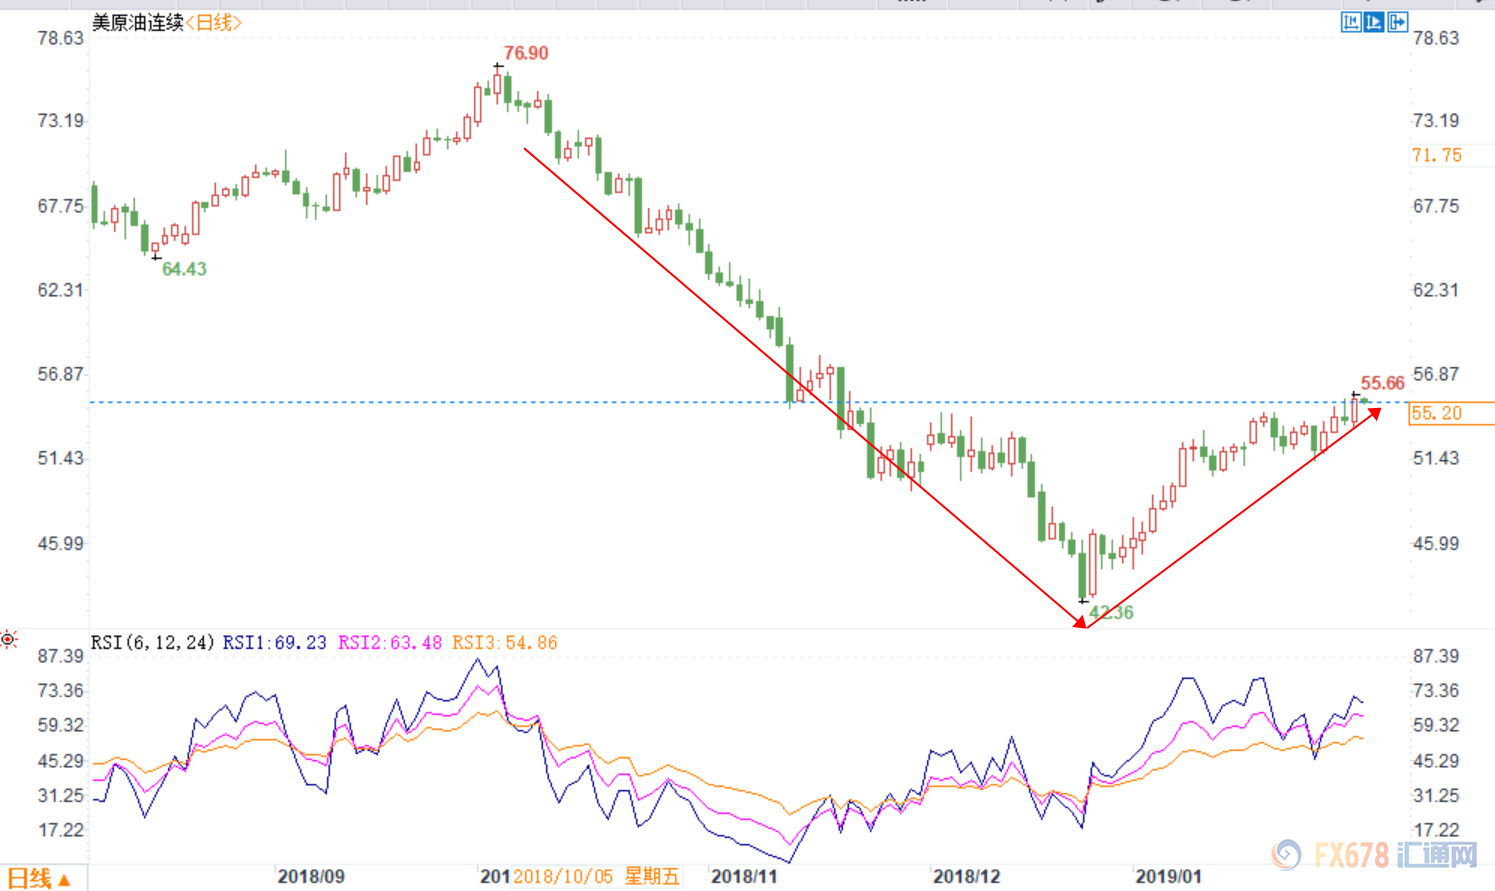1495x891 pixels.
Task: Click the 2019/01 date on time axis
Action: 1168,876
